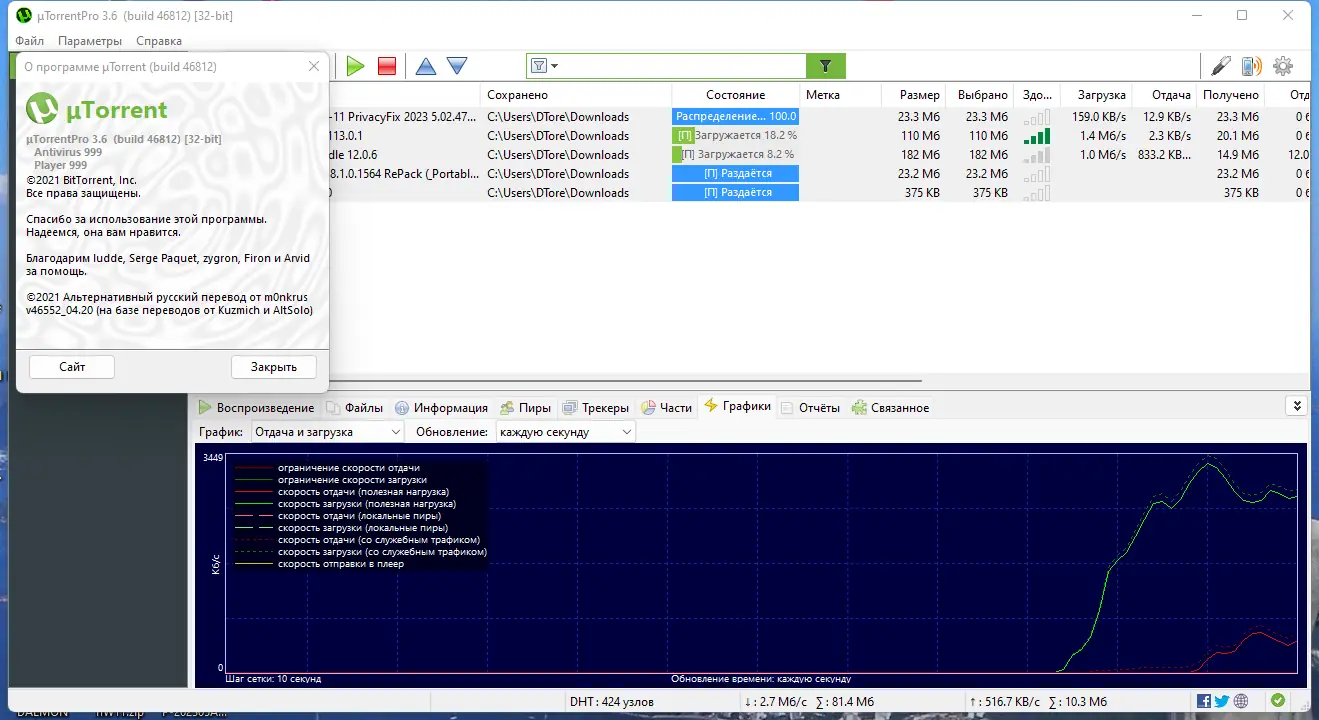Move torrent up the queue with blue up arrow
Screen dimensions: 1319x720
point(426,66)
